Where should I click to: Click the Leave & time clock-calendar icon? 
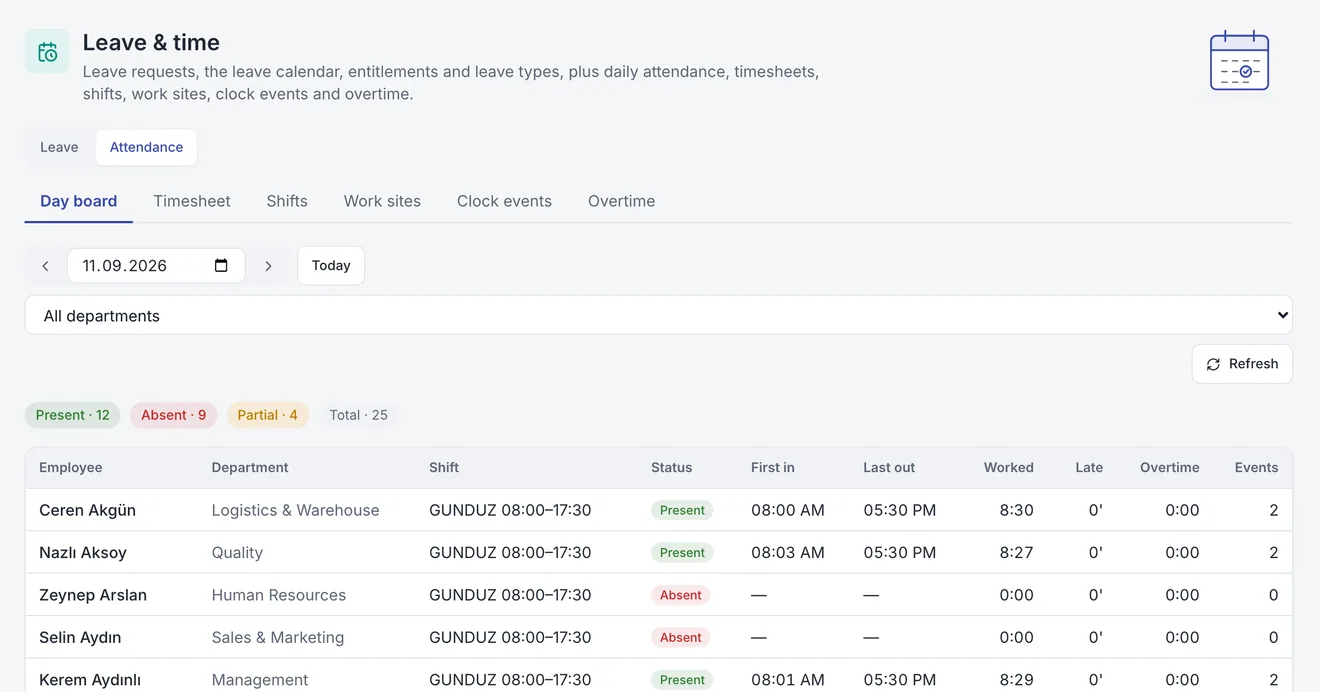coord(47,51)
